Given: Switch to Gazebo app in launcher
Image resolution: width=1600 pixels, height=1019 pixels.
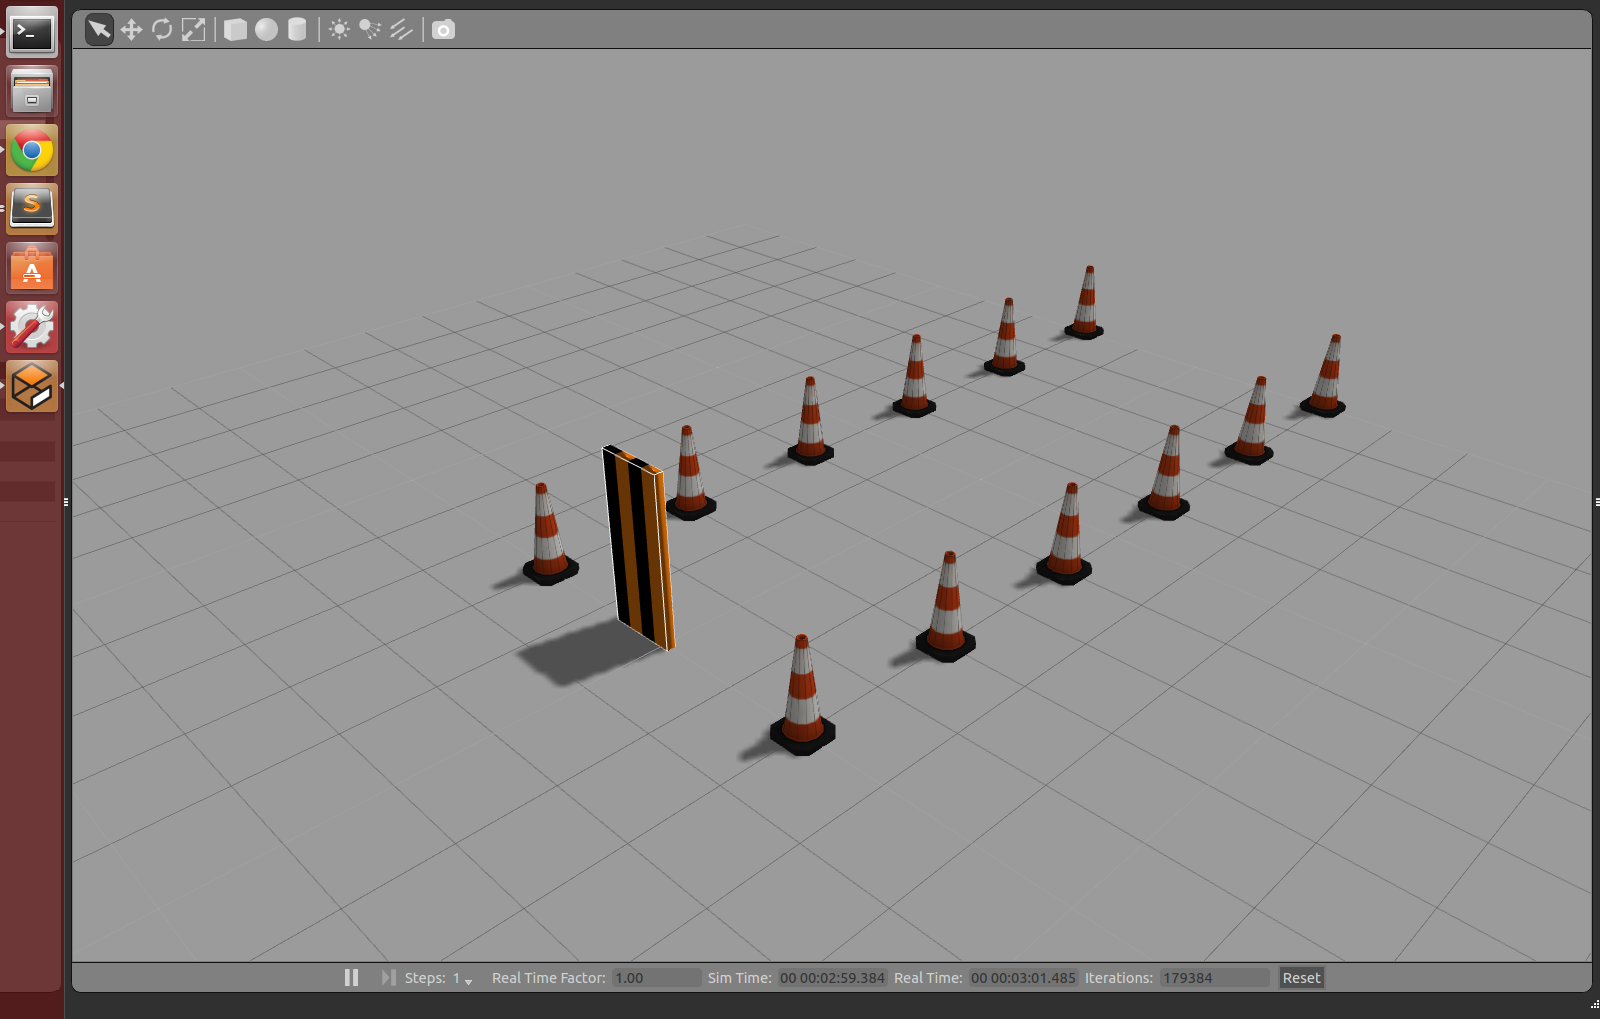Looking at the screenshot, I should pos(32,386).
